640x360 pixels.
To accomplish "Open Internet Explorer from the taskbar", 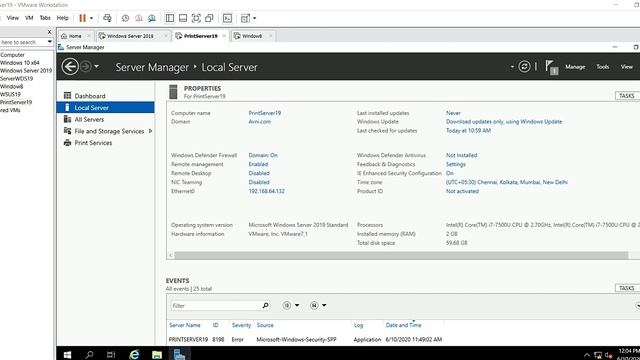I will click(134, 354).
